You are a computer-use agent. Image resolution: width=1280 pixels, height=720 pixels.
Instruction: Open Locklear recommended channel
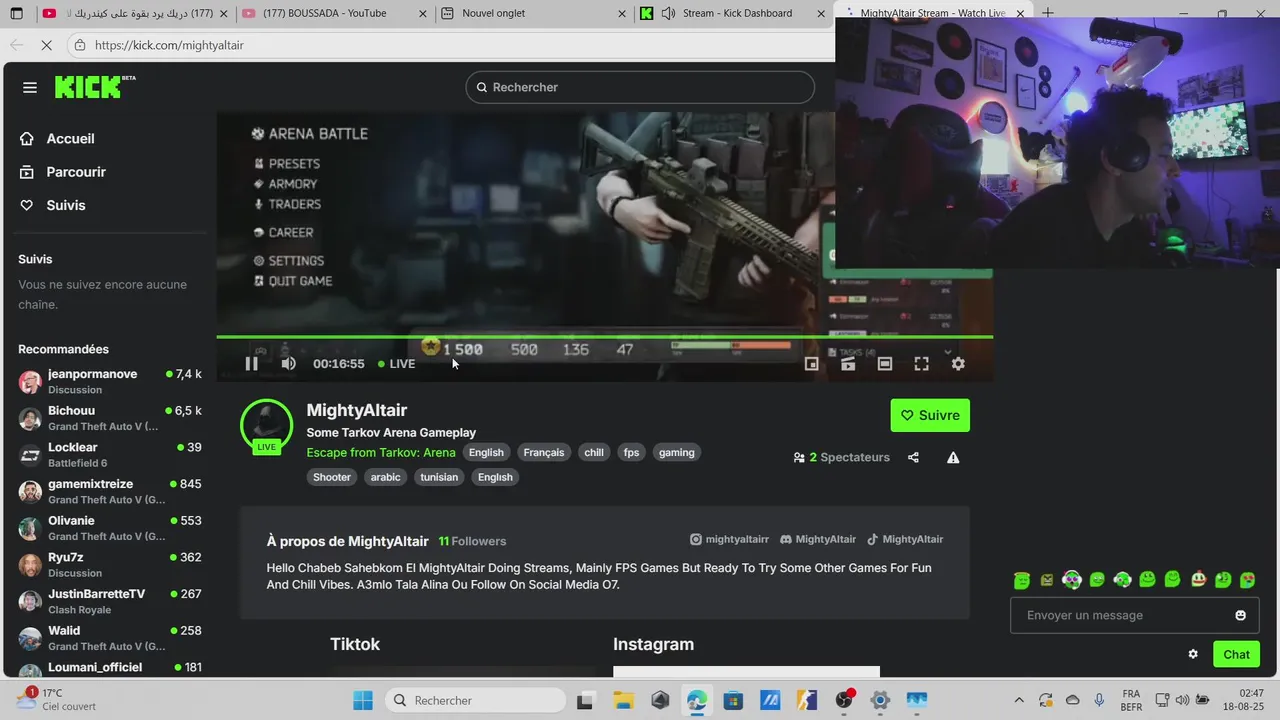(110, 455)
